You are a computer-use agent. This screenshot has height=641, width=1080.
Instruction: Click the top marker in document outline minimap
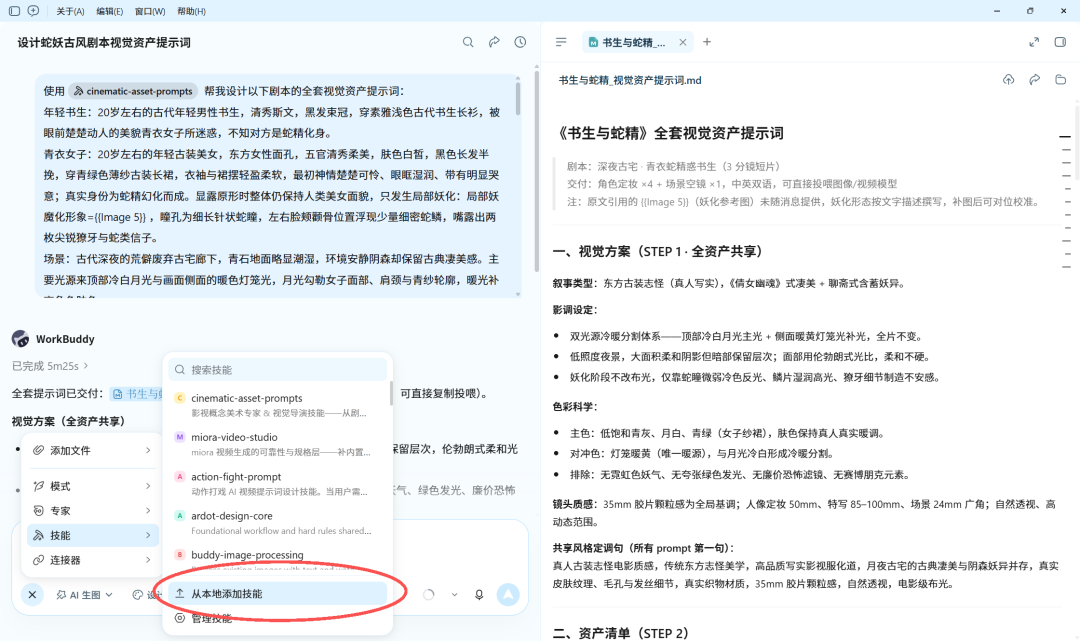click(1065, 137)
